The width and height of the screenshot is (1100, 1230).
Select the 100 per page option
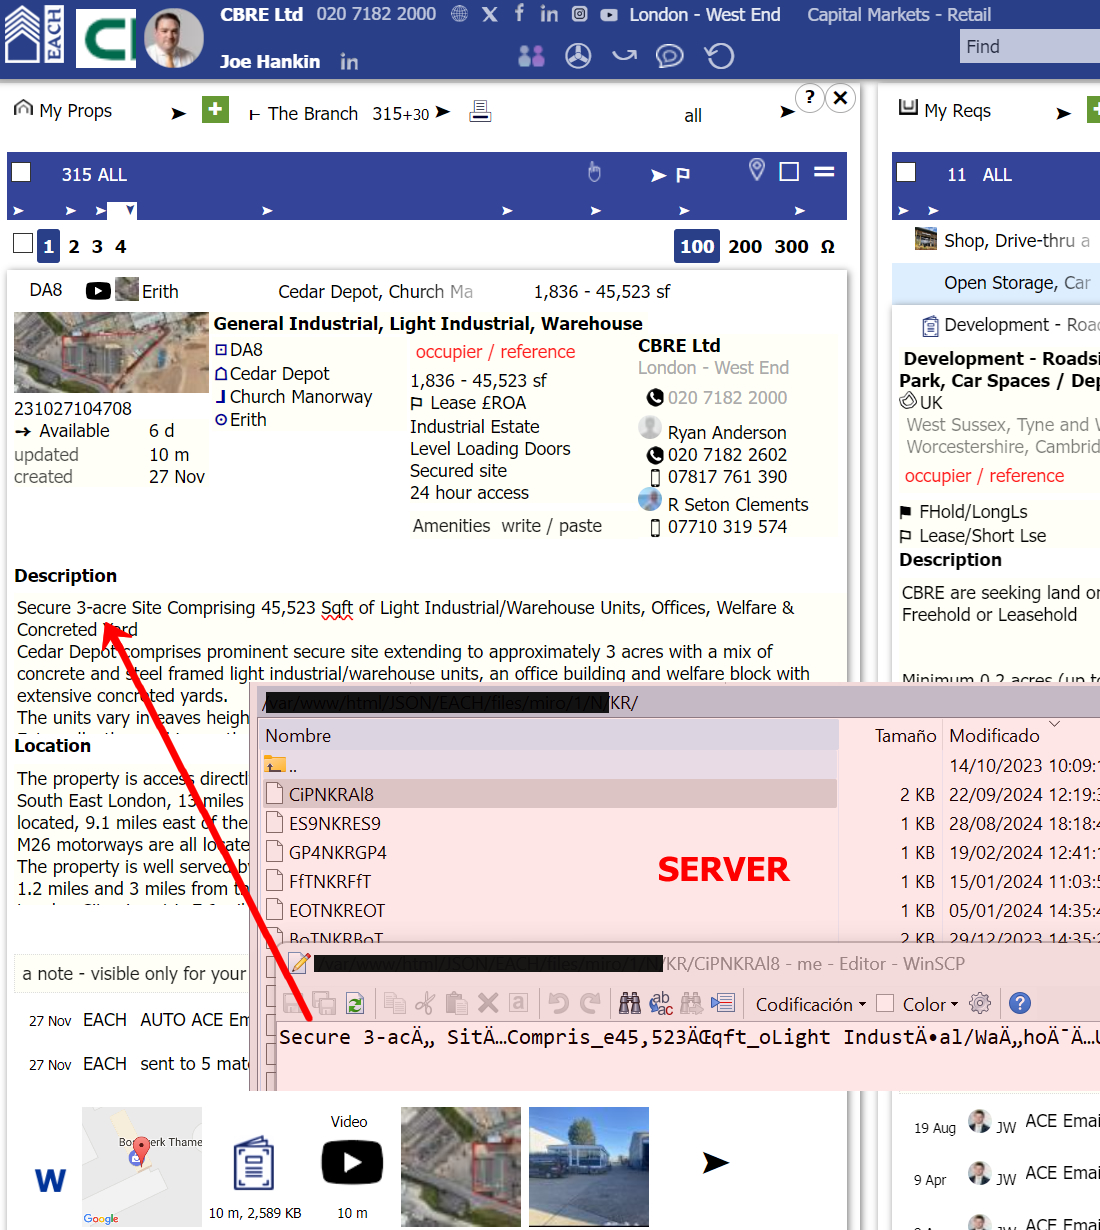coord(697,246)
